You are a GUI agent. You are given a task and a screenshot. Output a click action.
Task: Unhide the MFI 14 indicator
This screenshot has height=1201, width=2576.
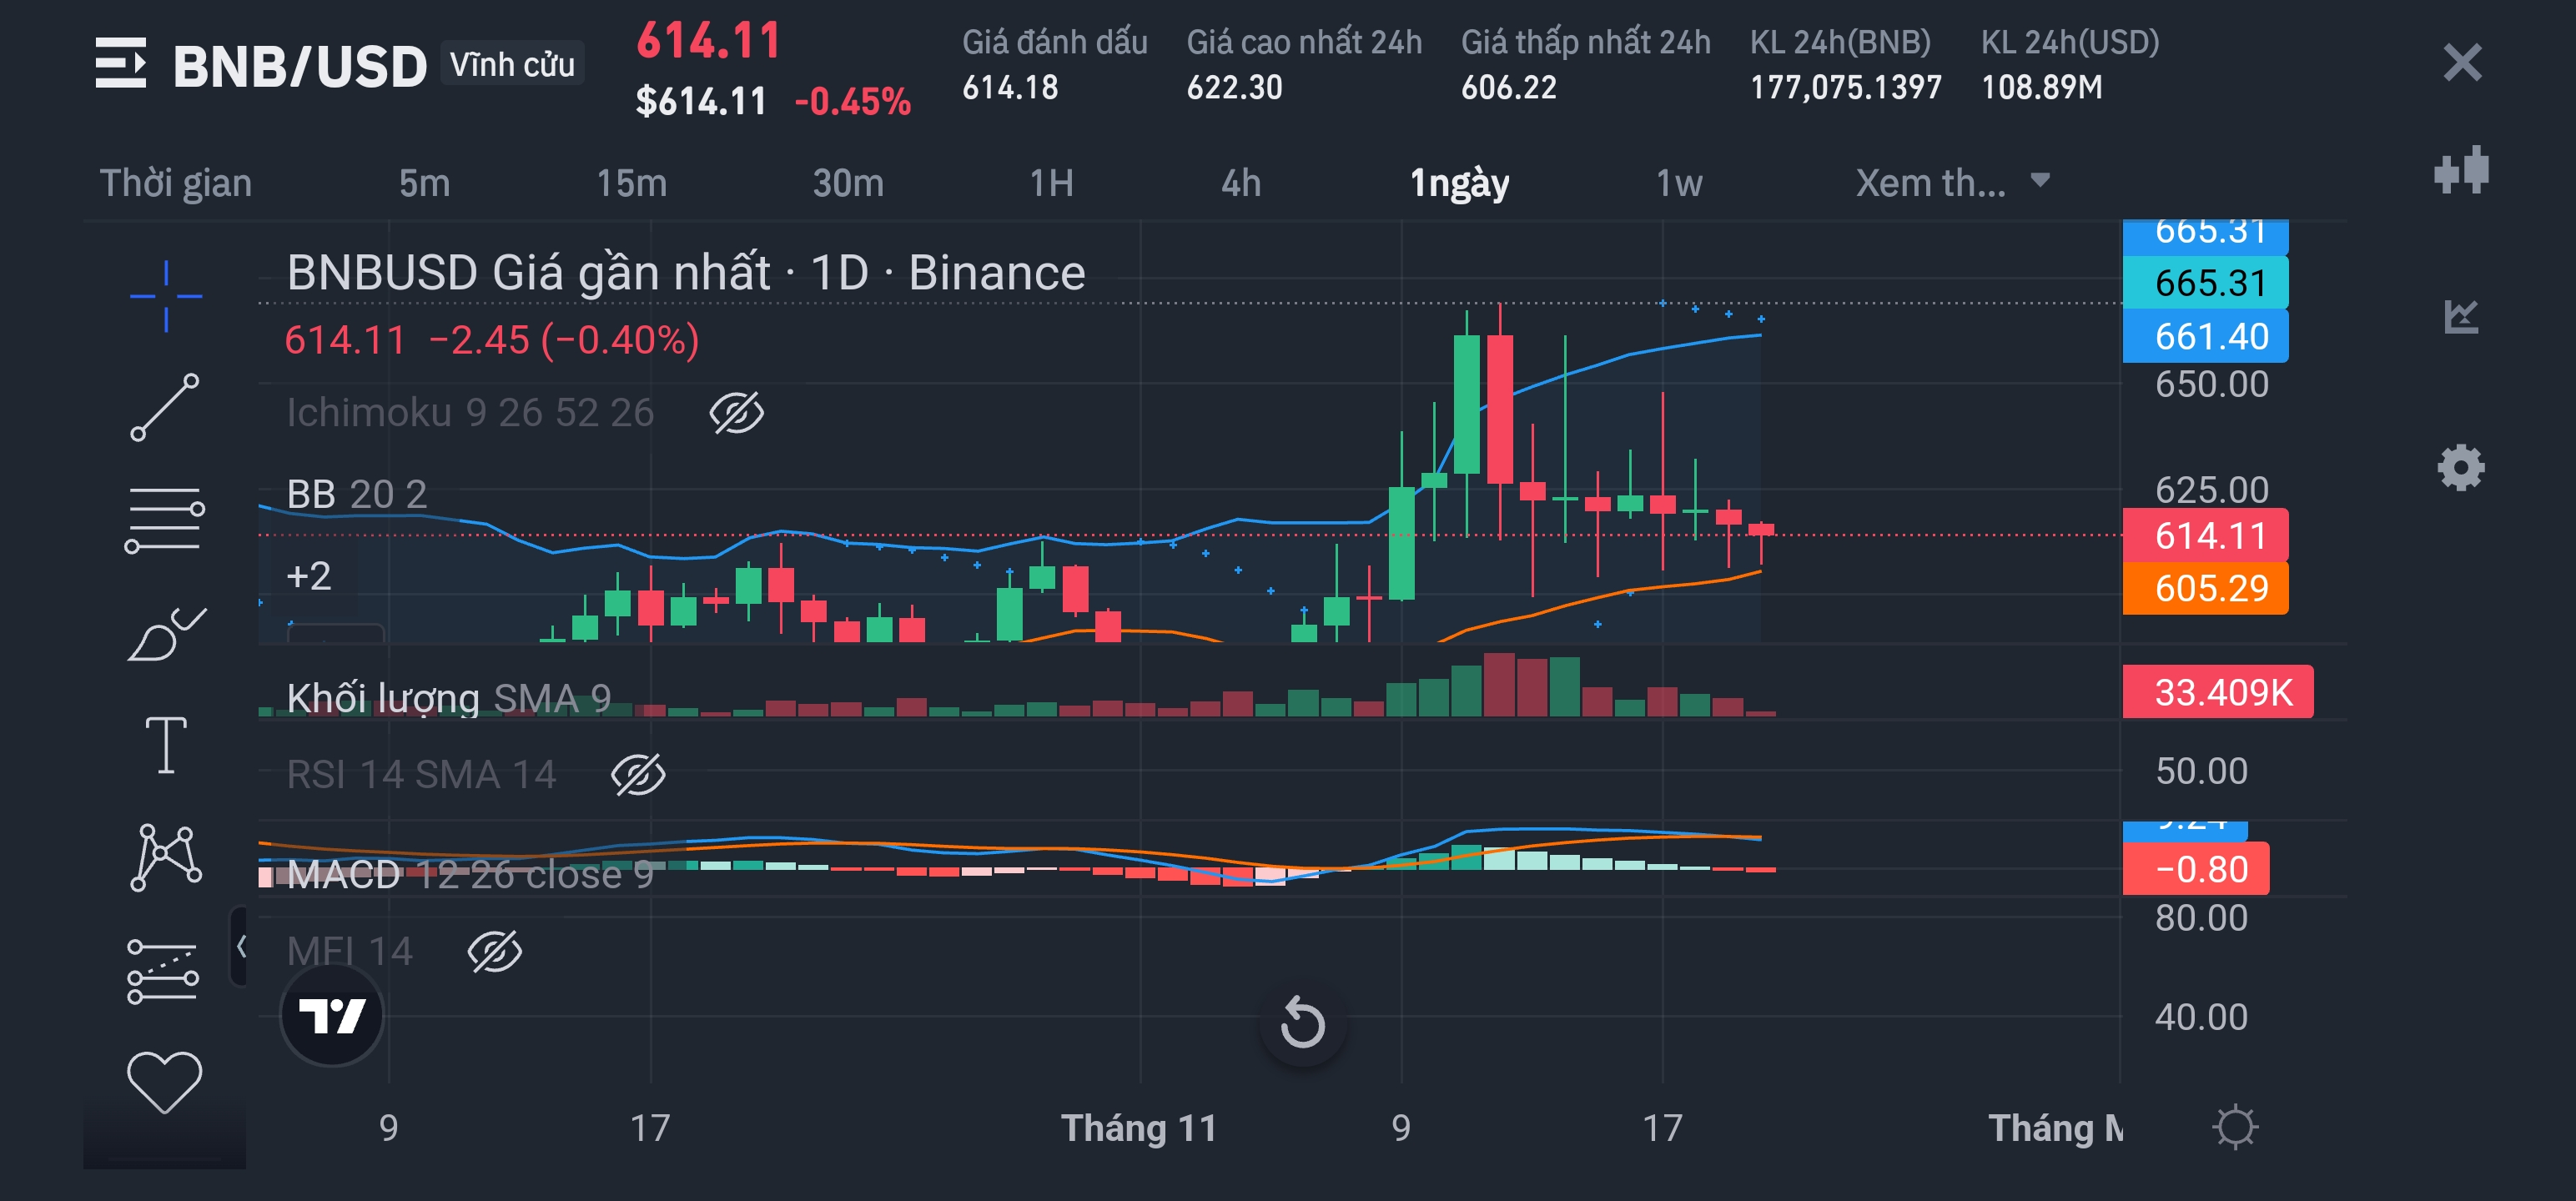494,951
